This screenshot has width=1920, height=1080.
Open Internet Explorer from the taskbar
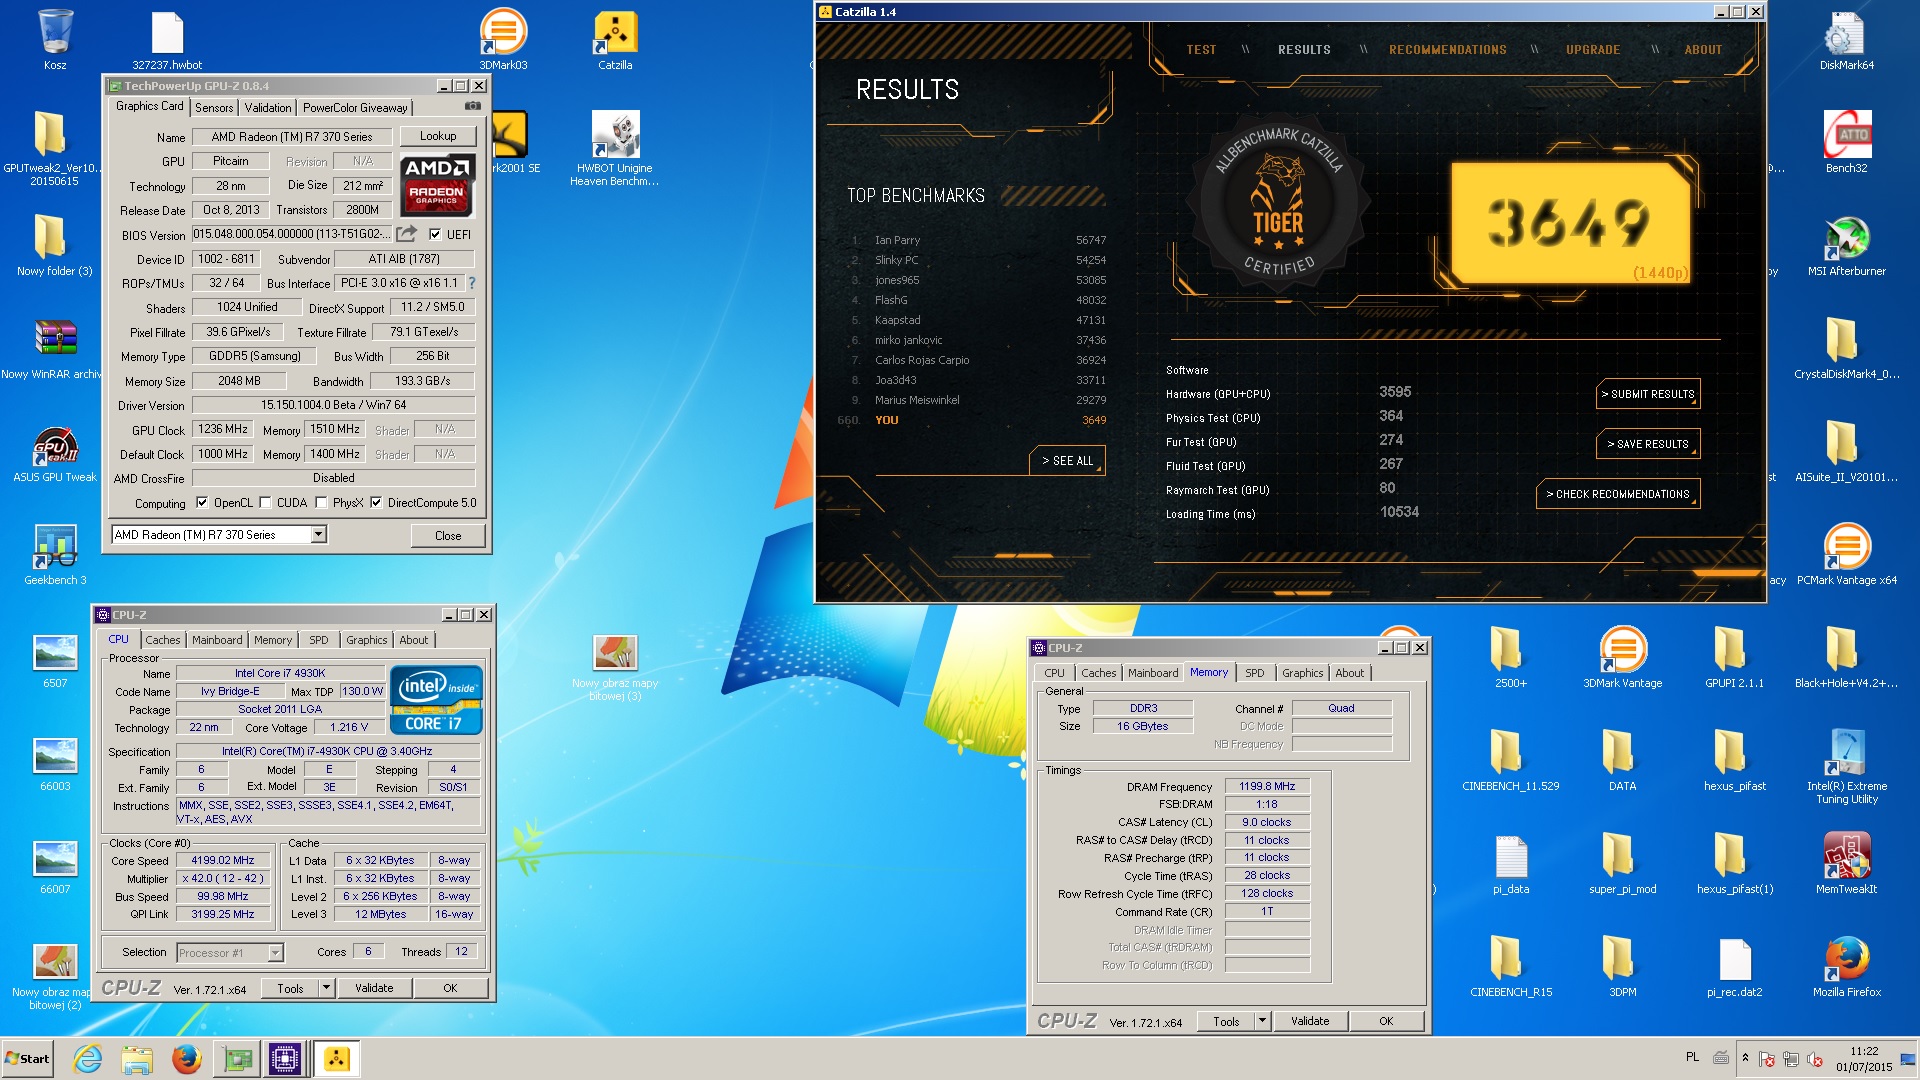88,1058
